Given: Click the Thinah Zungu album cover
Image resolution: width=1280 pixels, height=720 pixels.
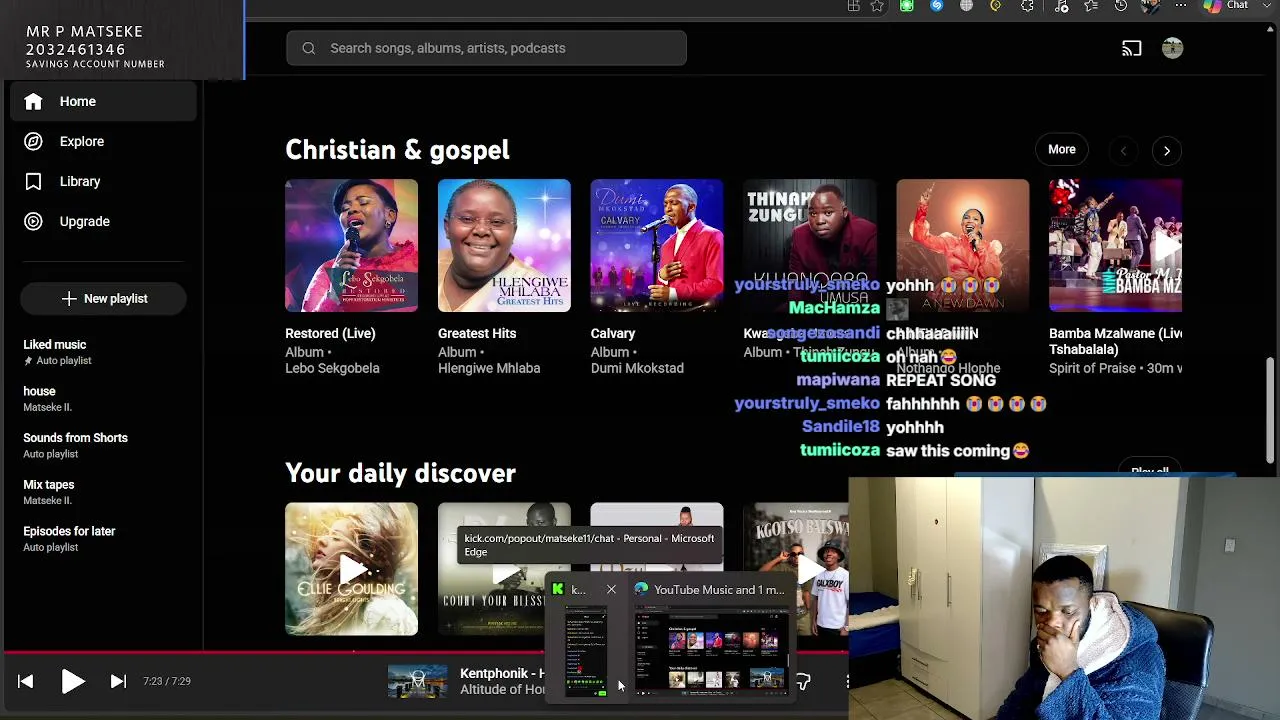Looking at the screenshot, I should click(809, 246).
